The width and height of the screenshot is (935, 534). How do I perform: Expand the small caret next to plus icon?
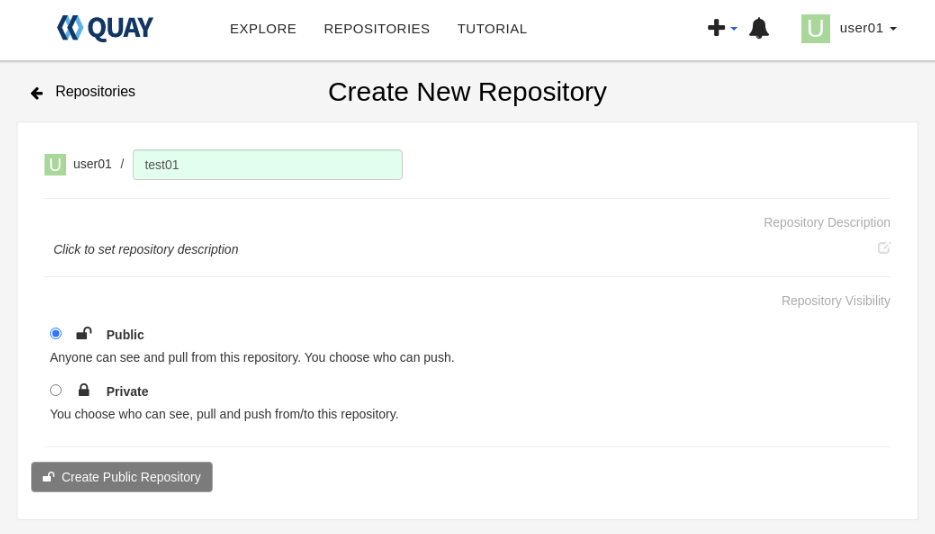pyautogui.click(x=734, y=28)
